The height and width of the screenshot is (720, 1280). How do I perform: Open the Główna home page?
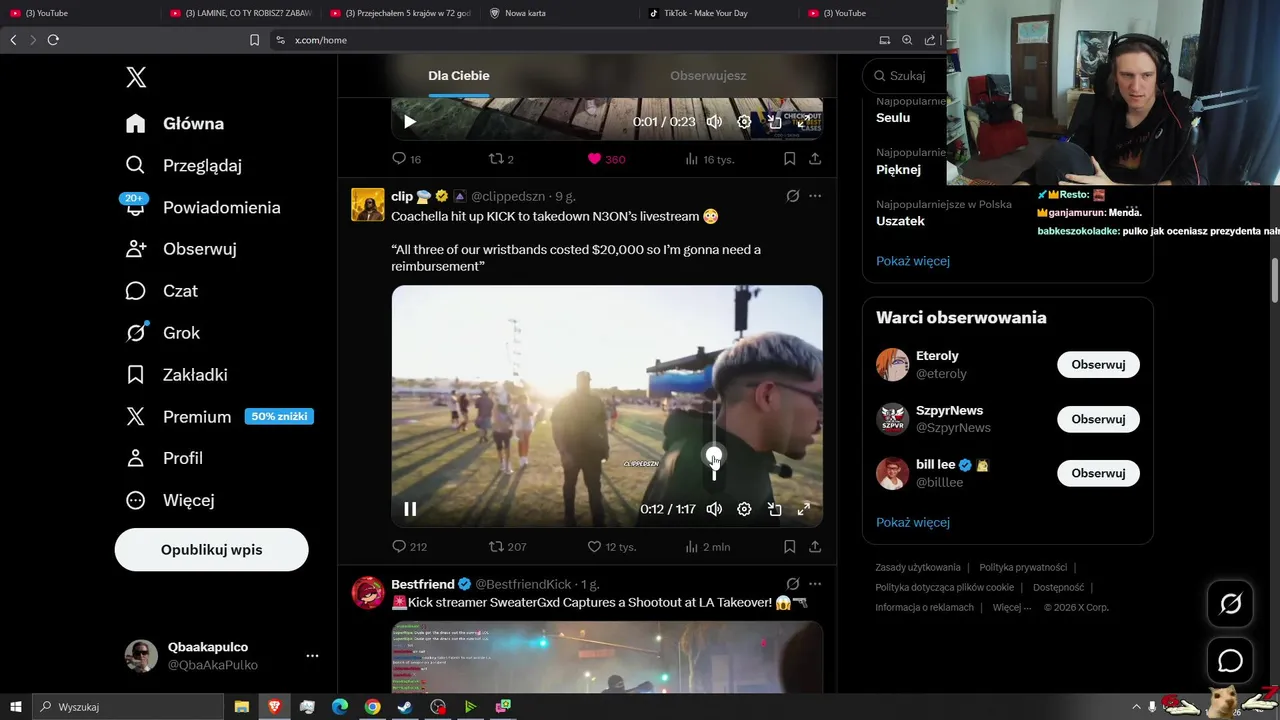175,123
